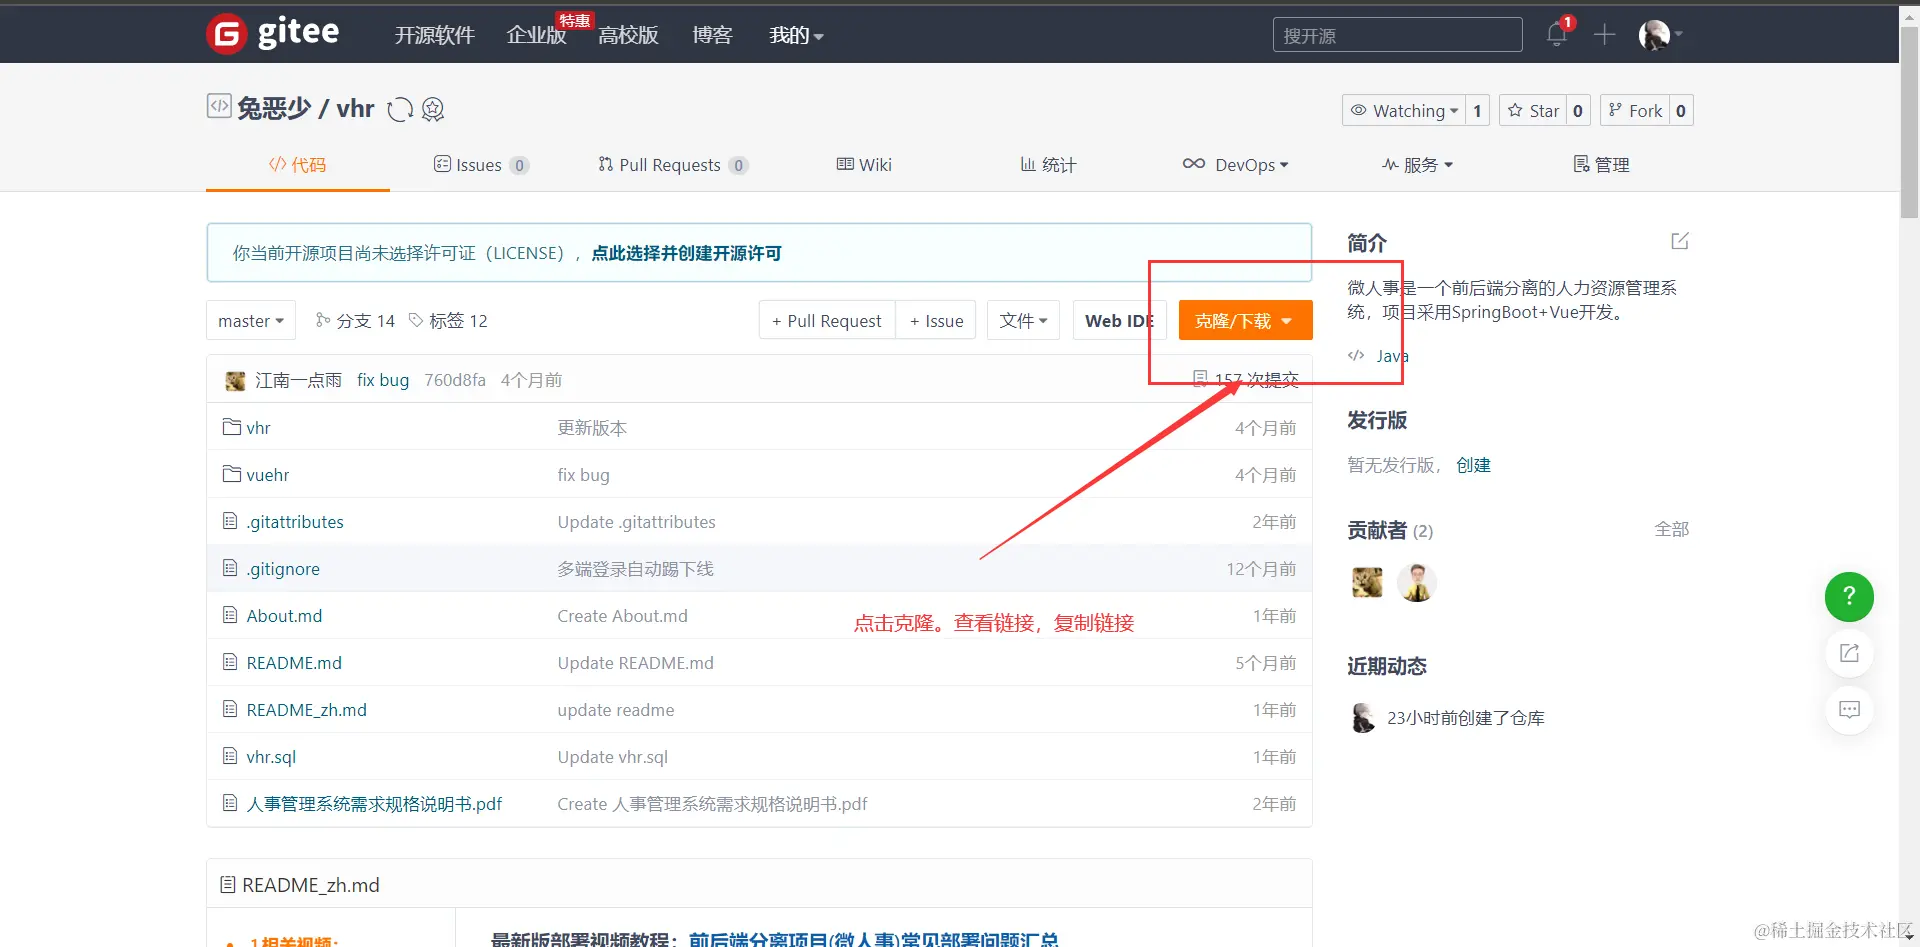Expand the 服务 tab dropdown
Viewport: 1920px width, 947px height.
click(1417, 165)
